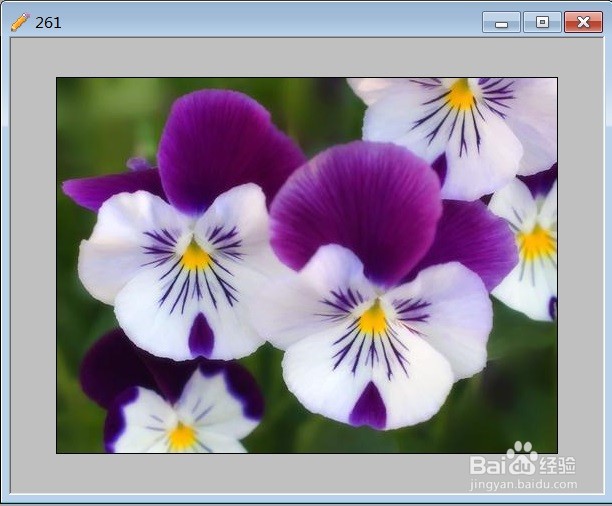Click the pencil icon in the title bar
This screenshot has height=506, width=612.
pyautogui.click(x=20, y=22)
